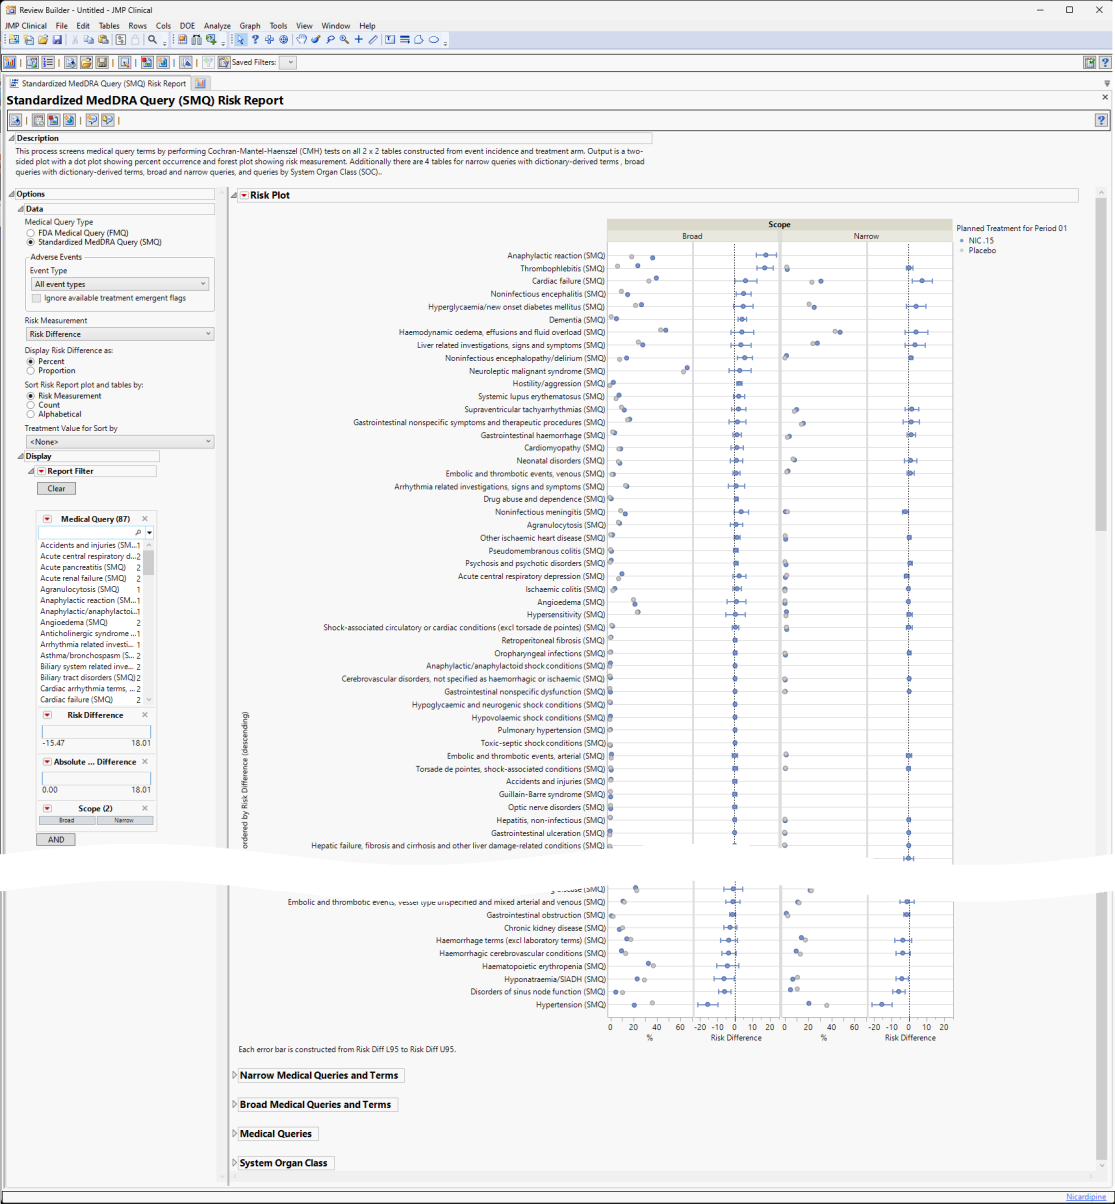
Task: Select FDA Medical Query (FMQ) option
Action: (x=31, y=232)
